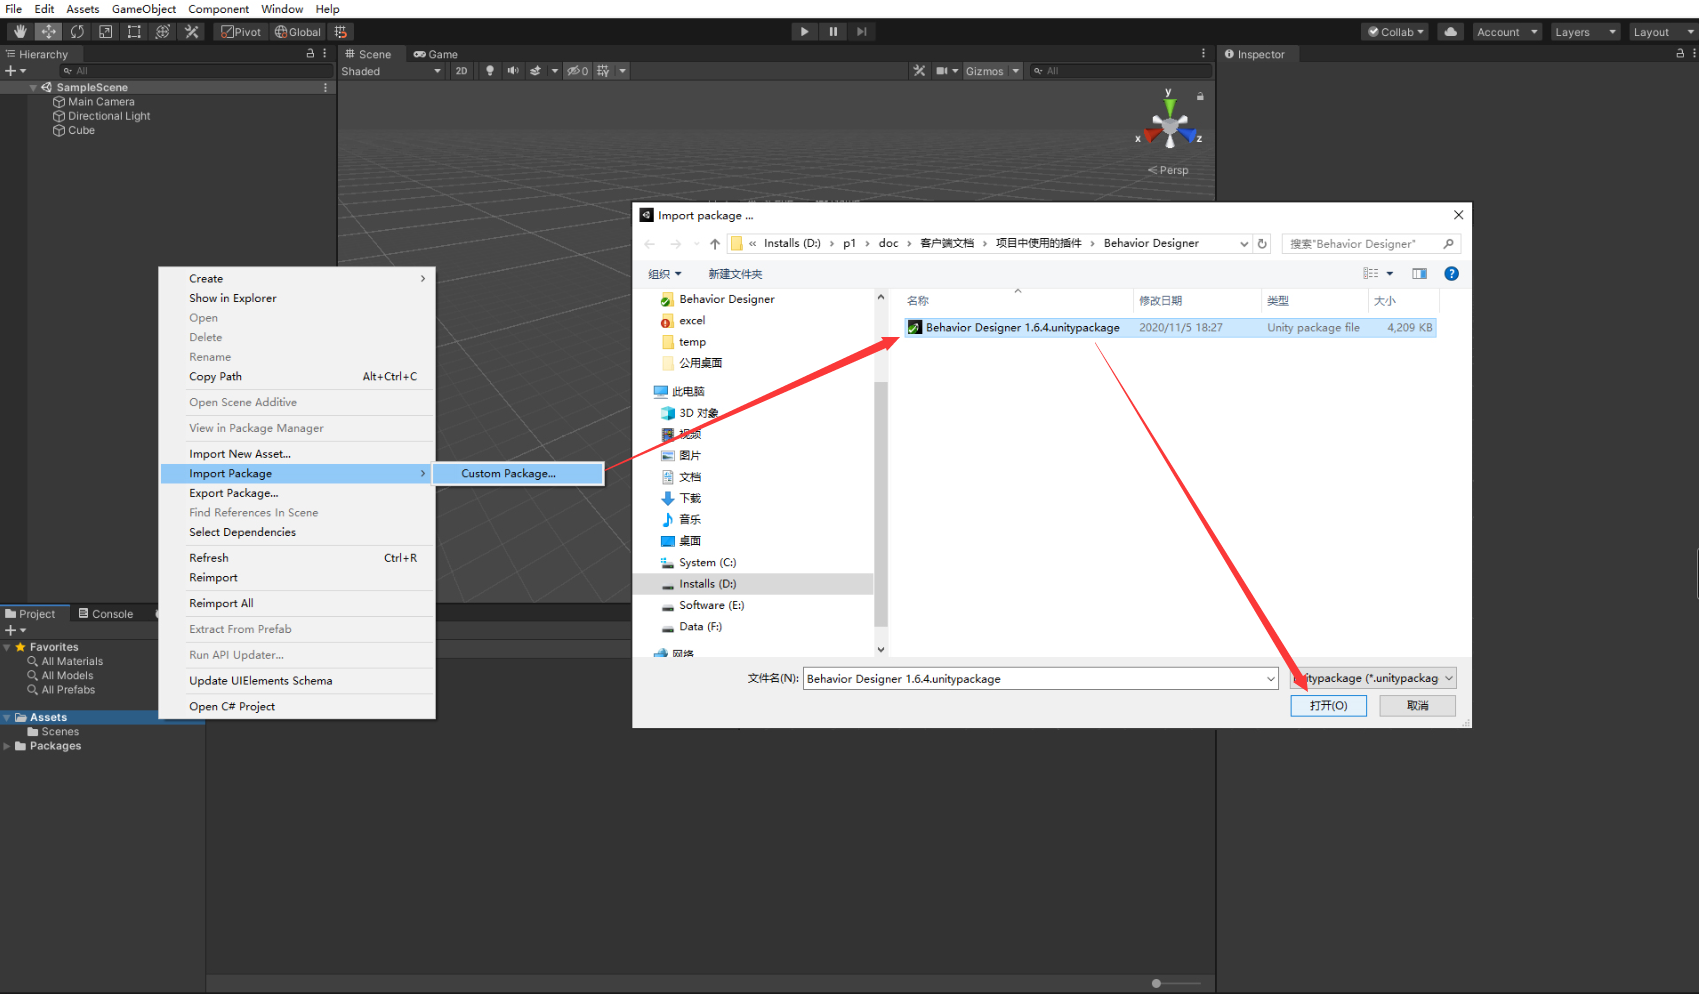Screen dimensions: 1699x994
Task: Expand the Packages folder in Project panel
Action: (x=9, y=745)
